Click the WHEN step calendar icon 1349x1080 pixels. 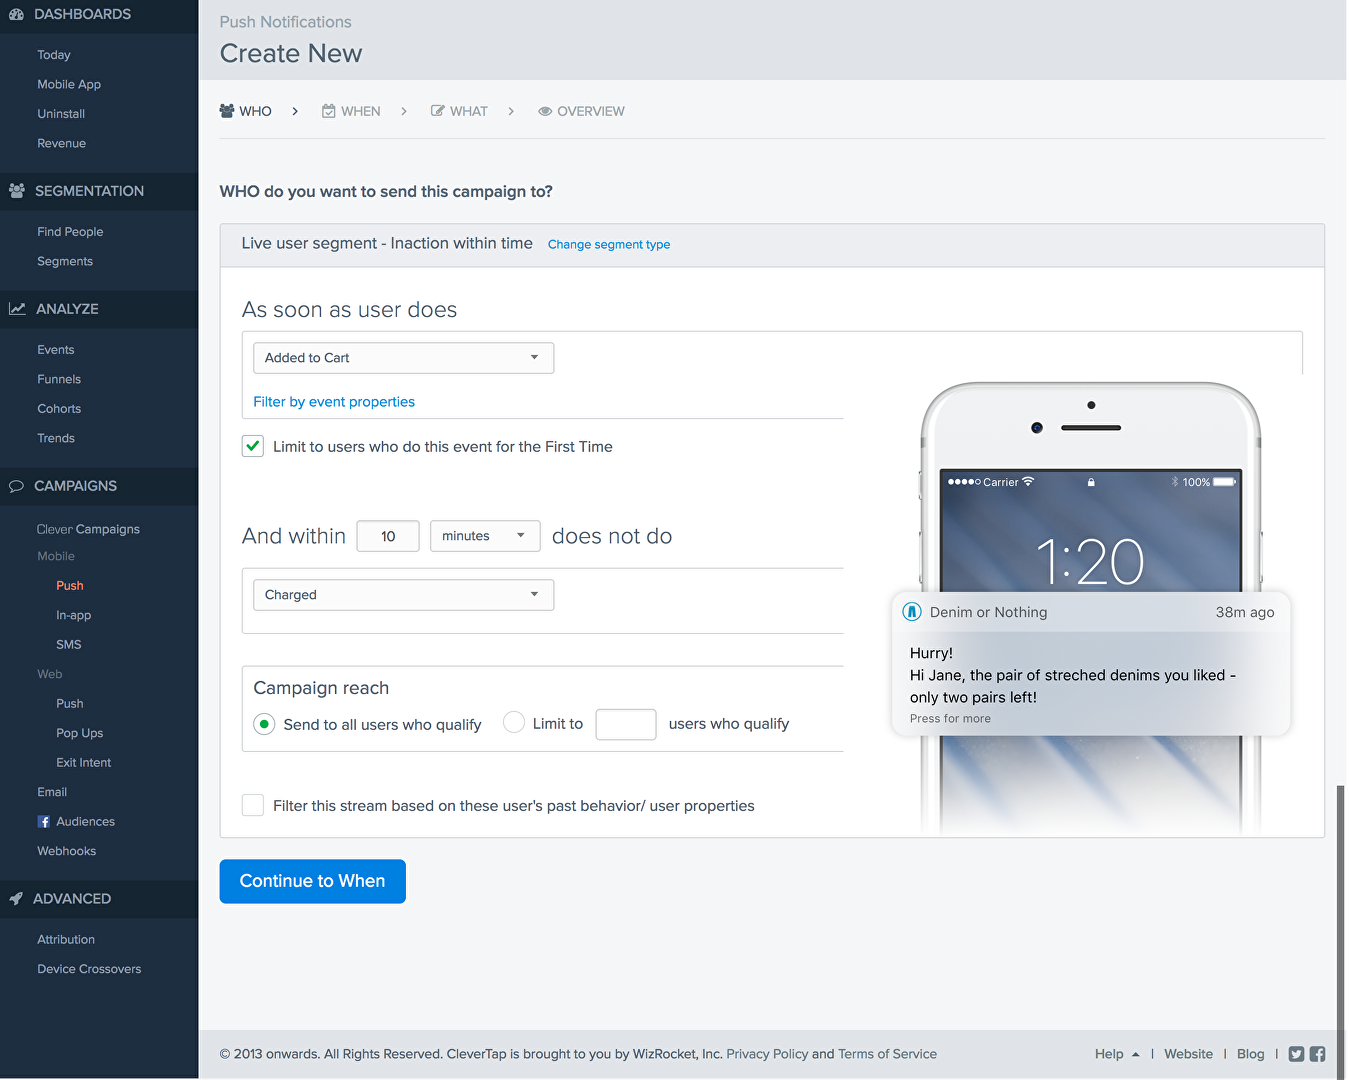(328, 111)
